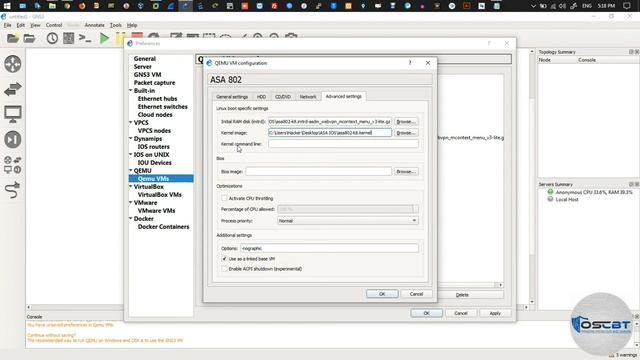
Task: Select the add a link cable icon
Action: point(13,190)
